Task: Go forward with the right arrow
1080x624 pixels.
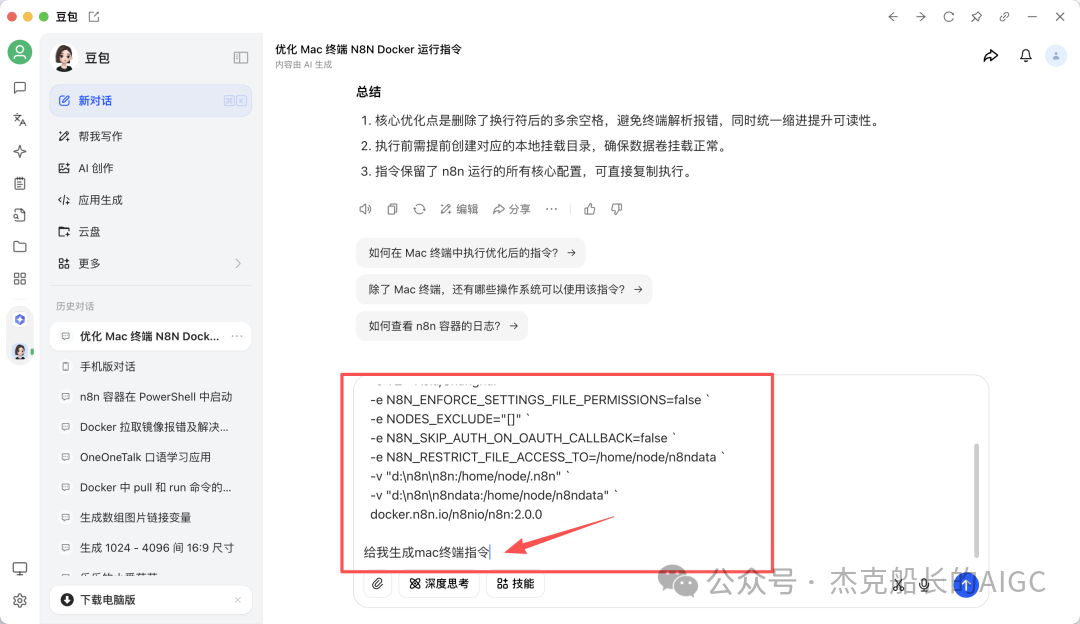Action: [x=921, y=17]
